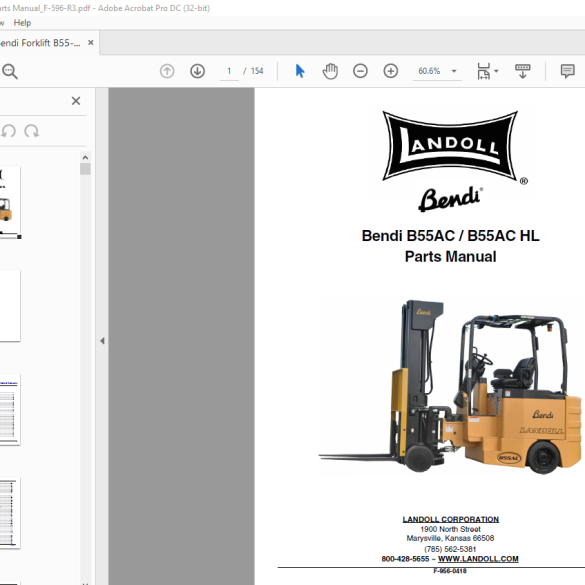
Task: Open the WWW.LANDOLL.COM link
Action: [478, 559]
